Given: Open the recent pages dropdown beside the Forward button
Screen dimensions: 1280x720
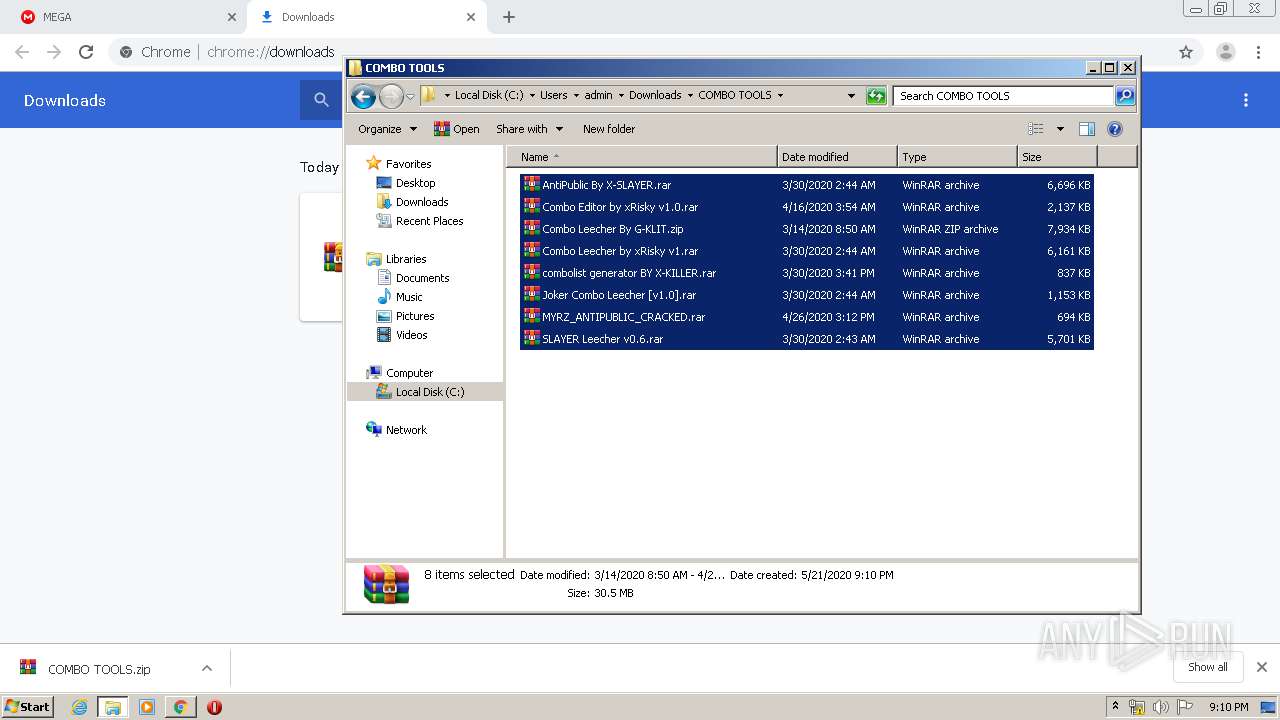Looking at the screenshot, I should click(410, 96).
